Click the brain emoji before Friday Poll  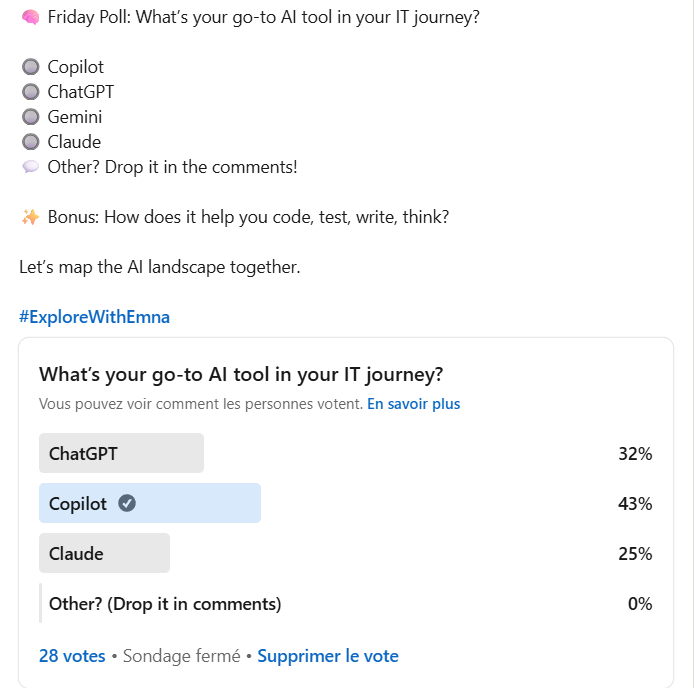tap(31, 17)
